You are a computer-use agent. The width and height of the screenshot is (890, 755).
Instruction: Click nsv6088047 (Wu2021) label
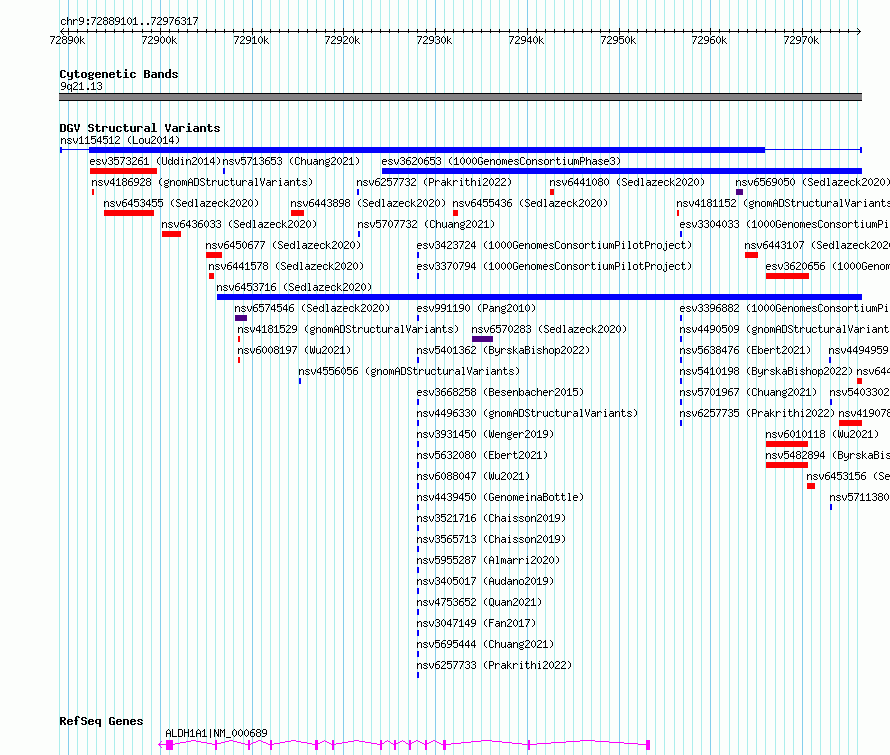coord(473,476)
